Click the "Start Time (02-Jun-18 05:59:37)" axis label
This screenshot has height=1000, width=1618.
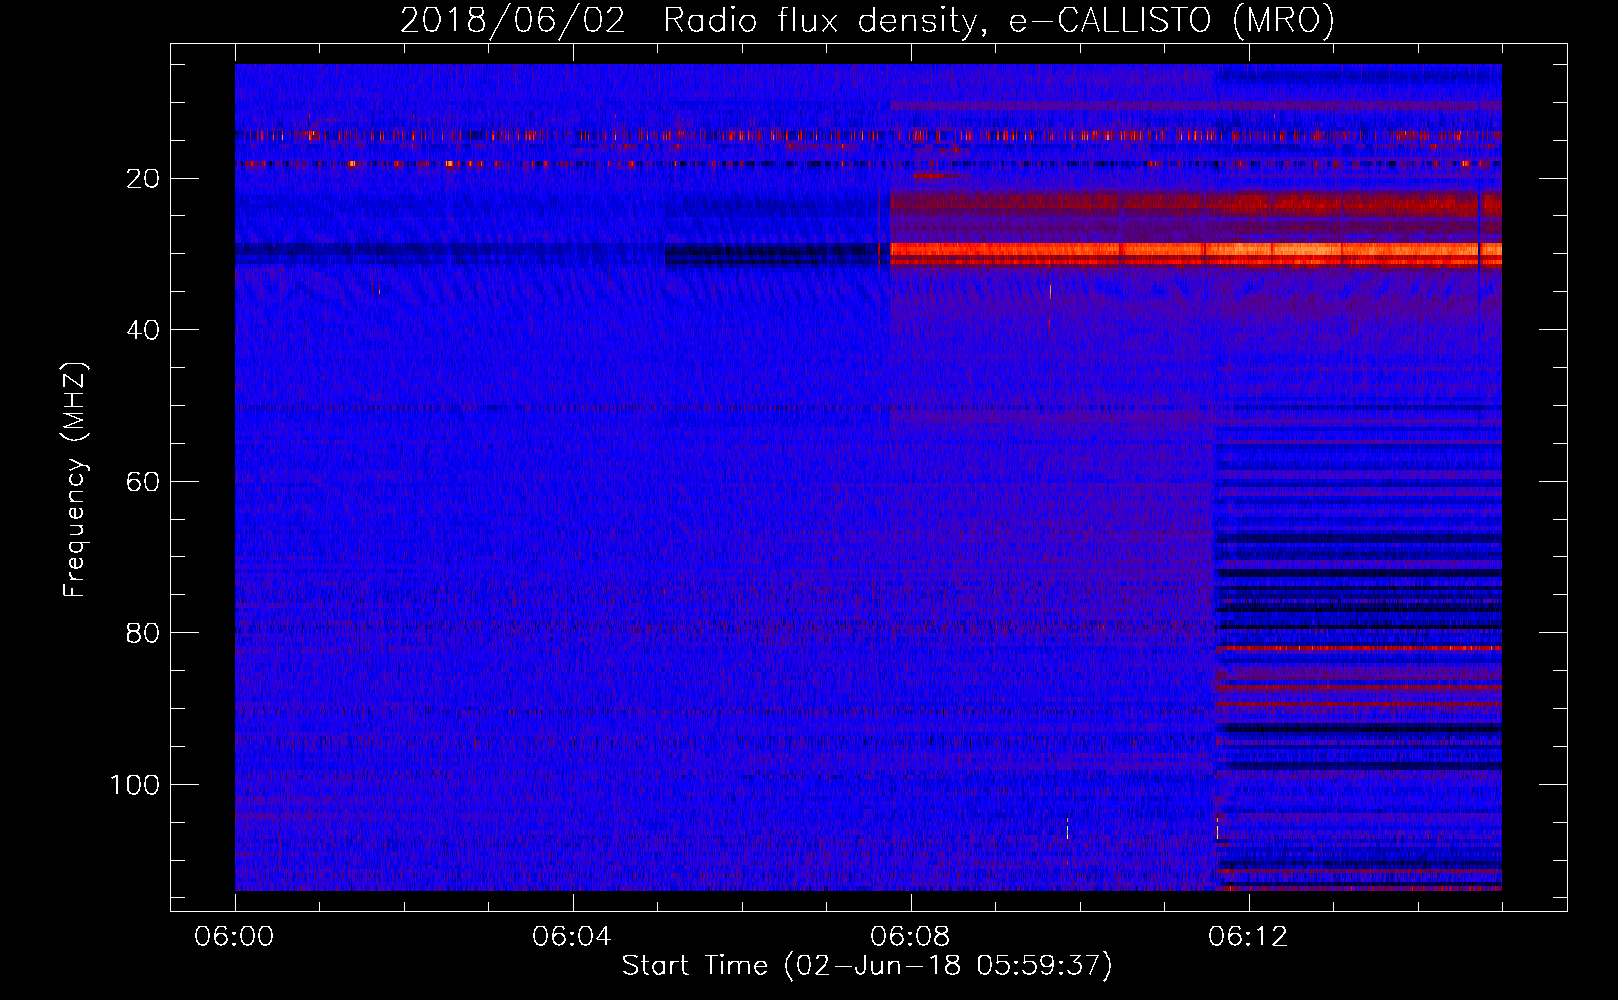867,966
